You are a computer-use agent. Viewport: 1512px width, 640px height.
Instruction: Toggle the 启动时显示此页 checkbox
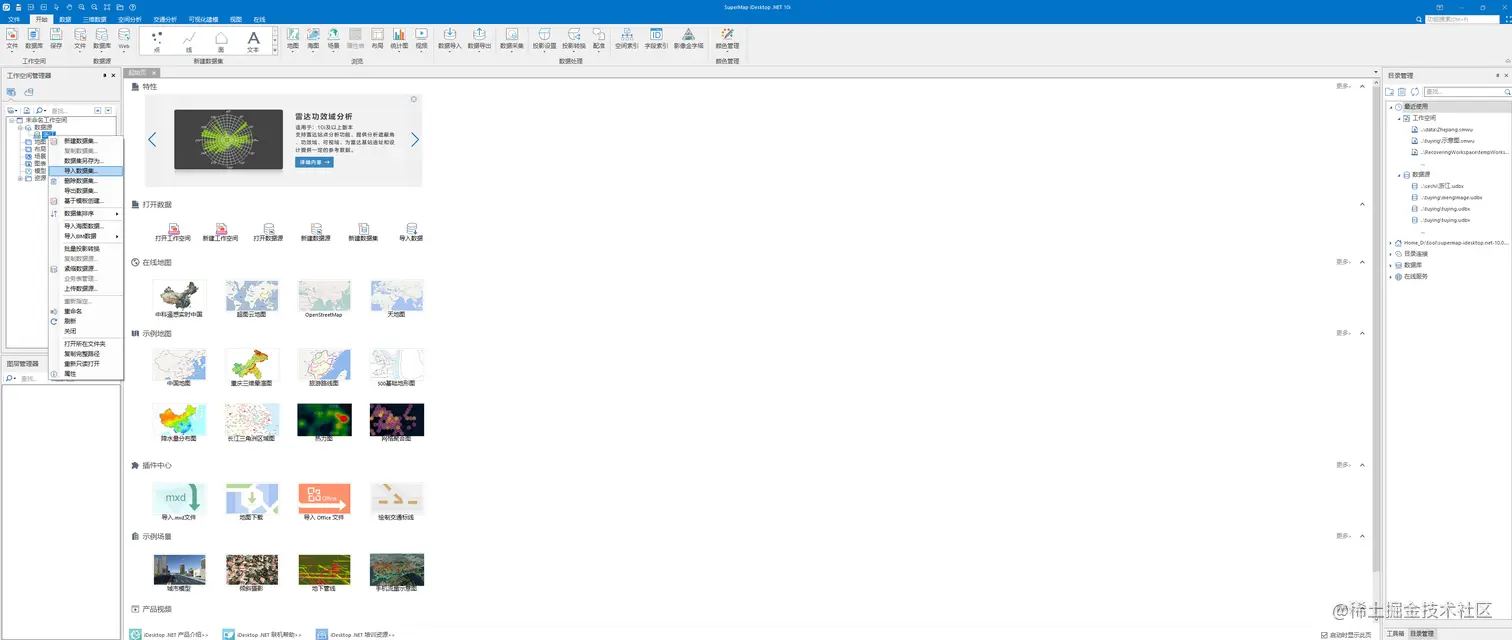[x=1326, y=635]
